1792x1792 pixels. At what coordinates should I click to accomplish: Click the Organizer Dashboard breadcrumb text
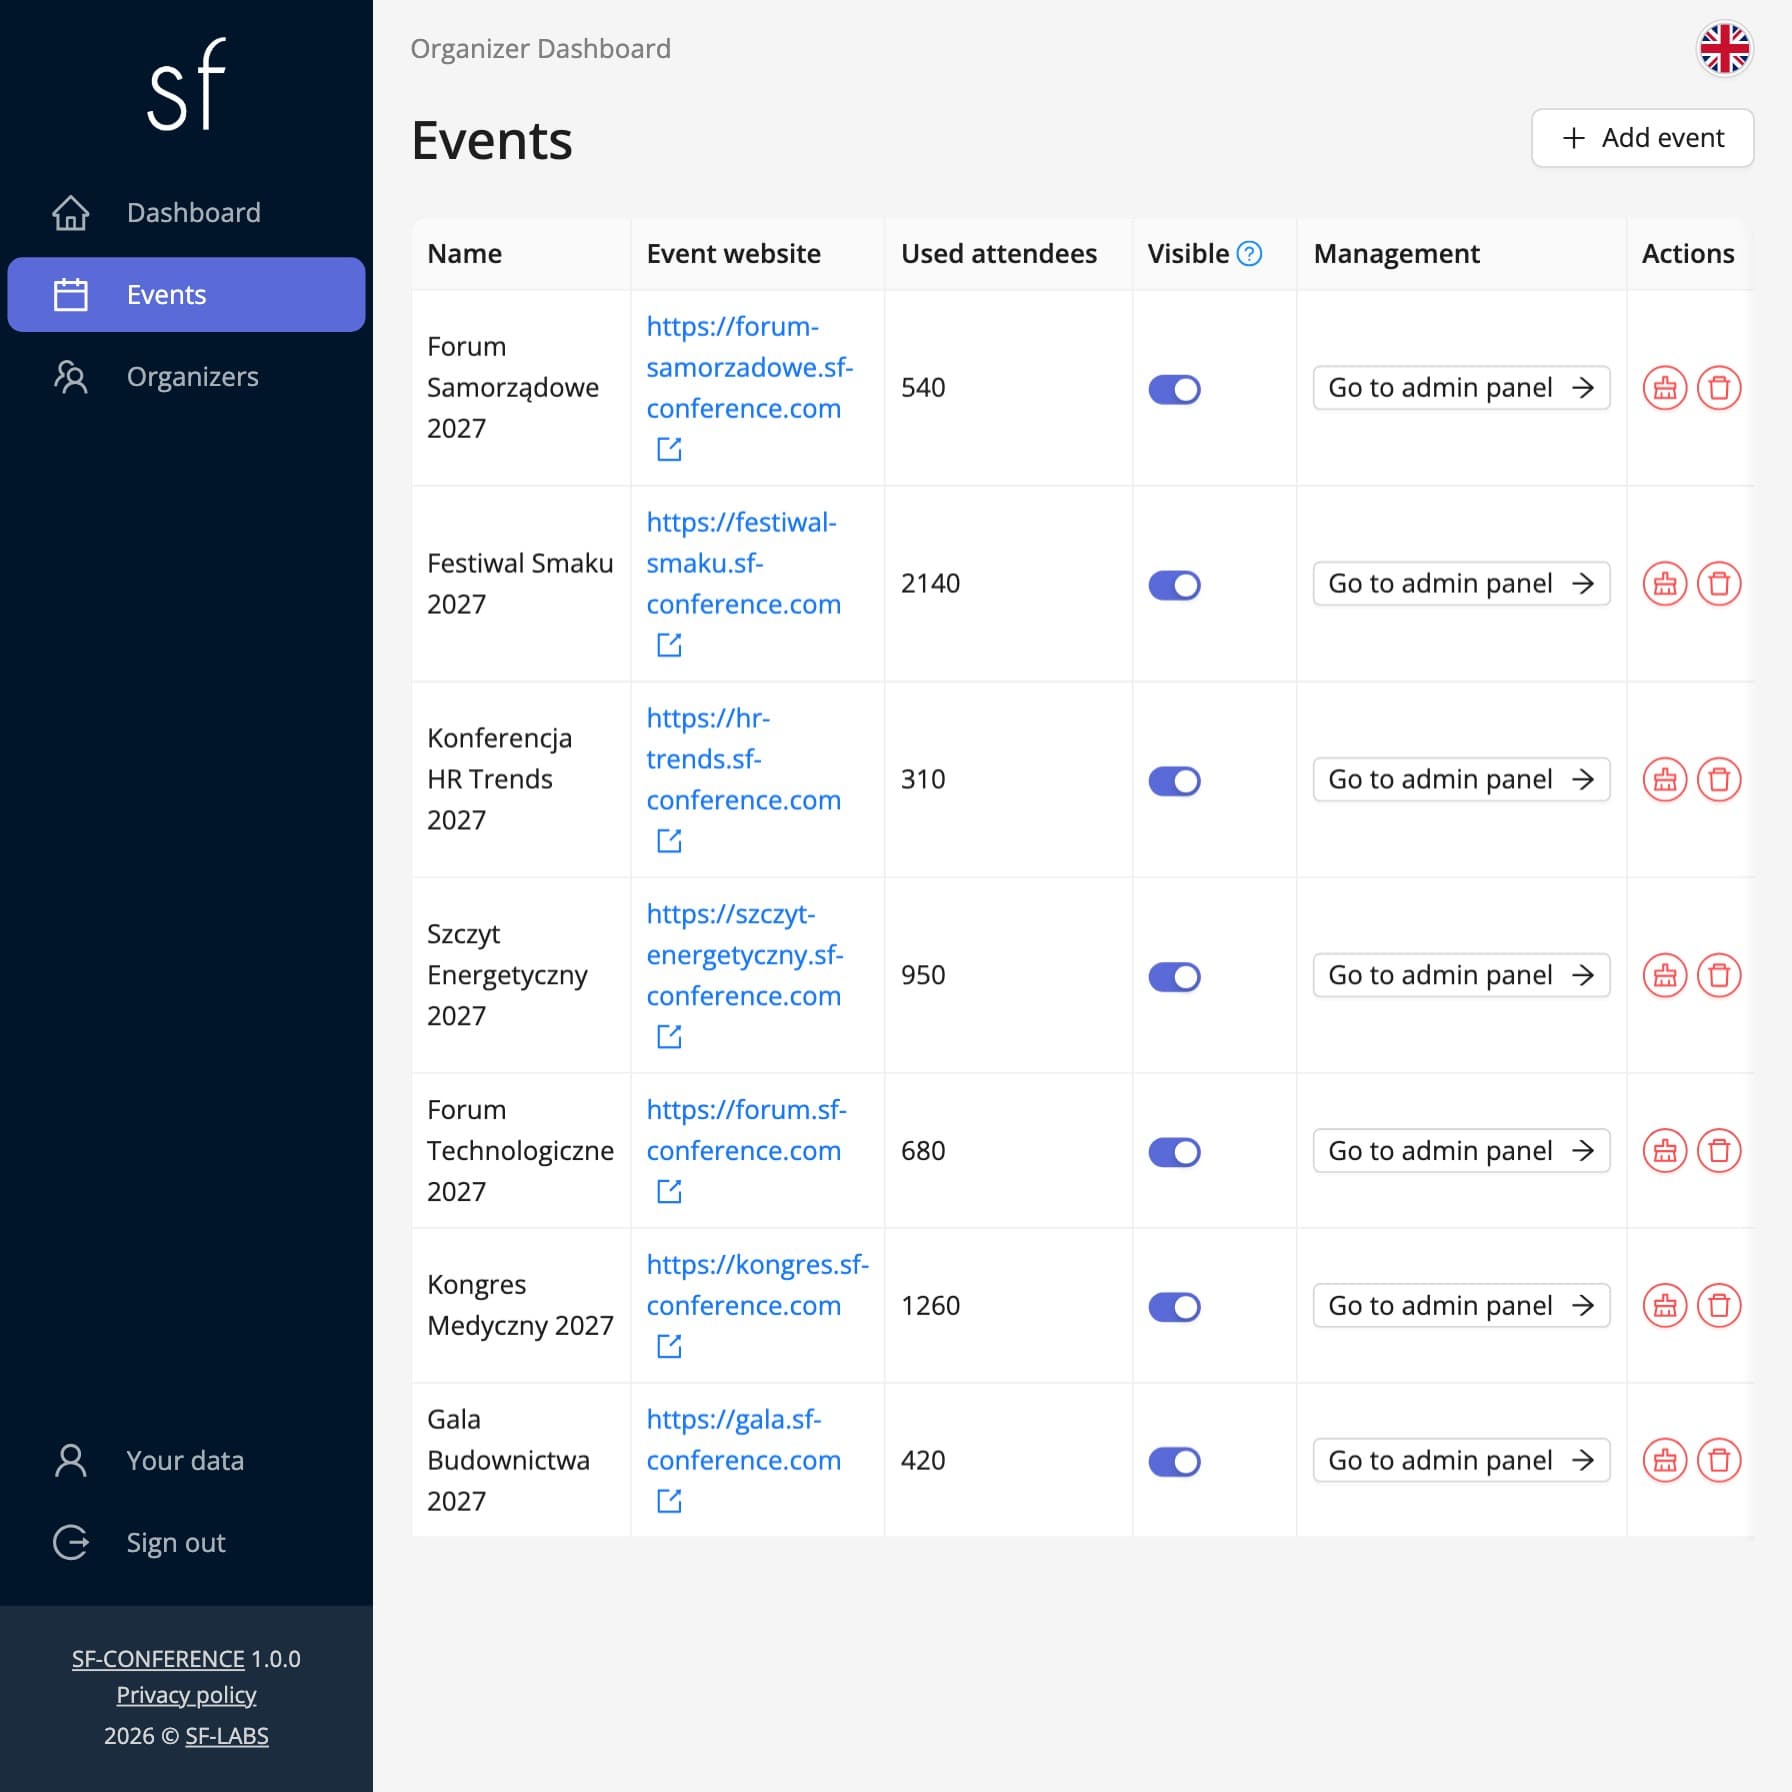tap(540, 49)
